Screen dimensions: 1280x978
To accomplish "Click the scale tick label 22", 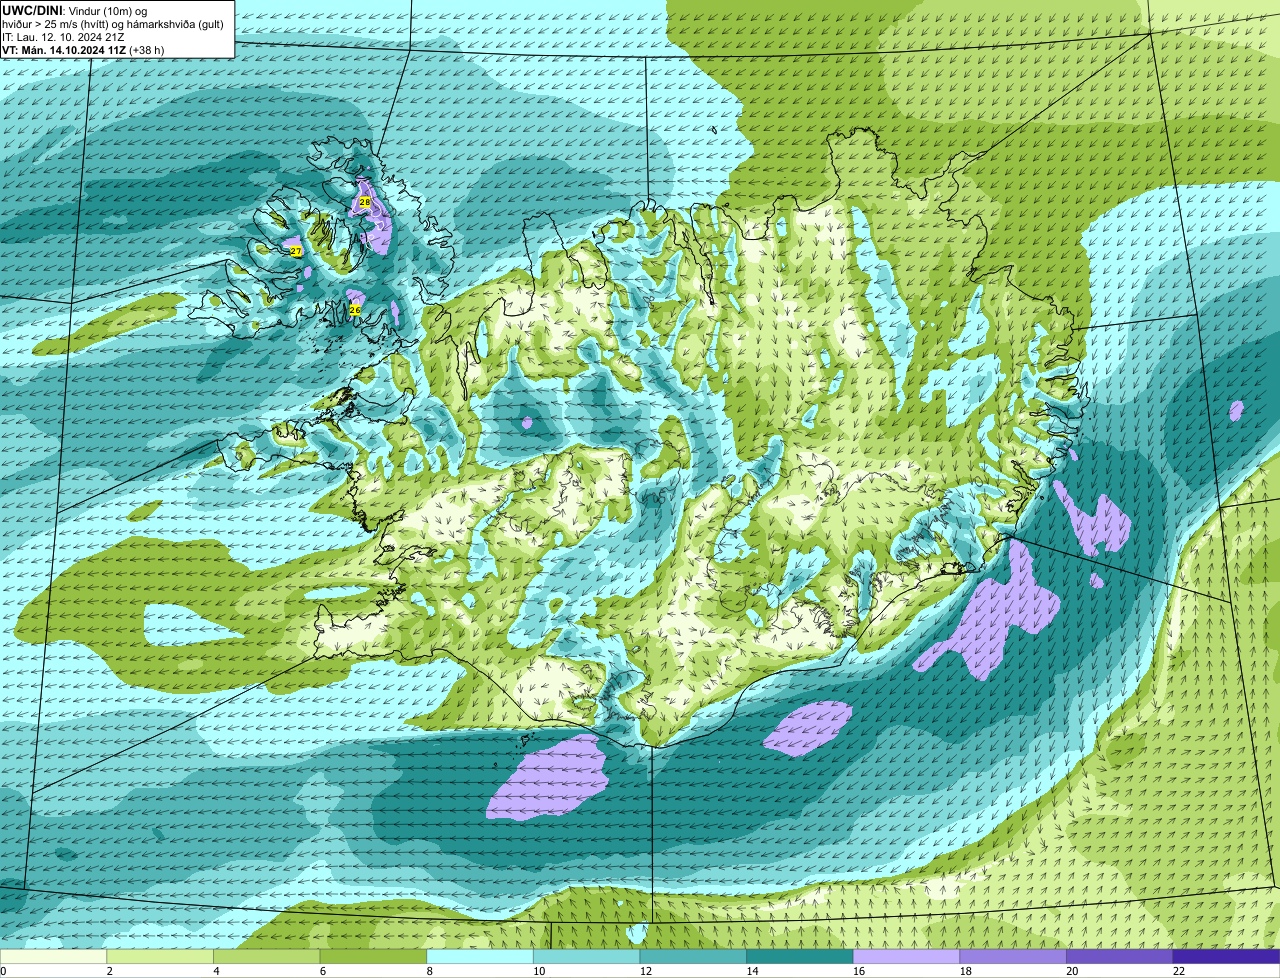I will tap(1178, 971).
